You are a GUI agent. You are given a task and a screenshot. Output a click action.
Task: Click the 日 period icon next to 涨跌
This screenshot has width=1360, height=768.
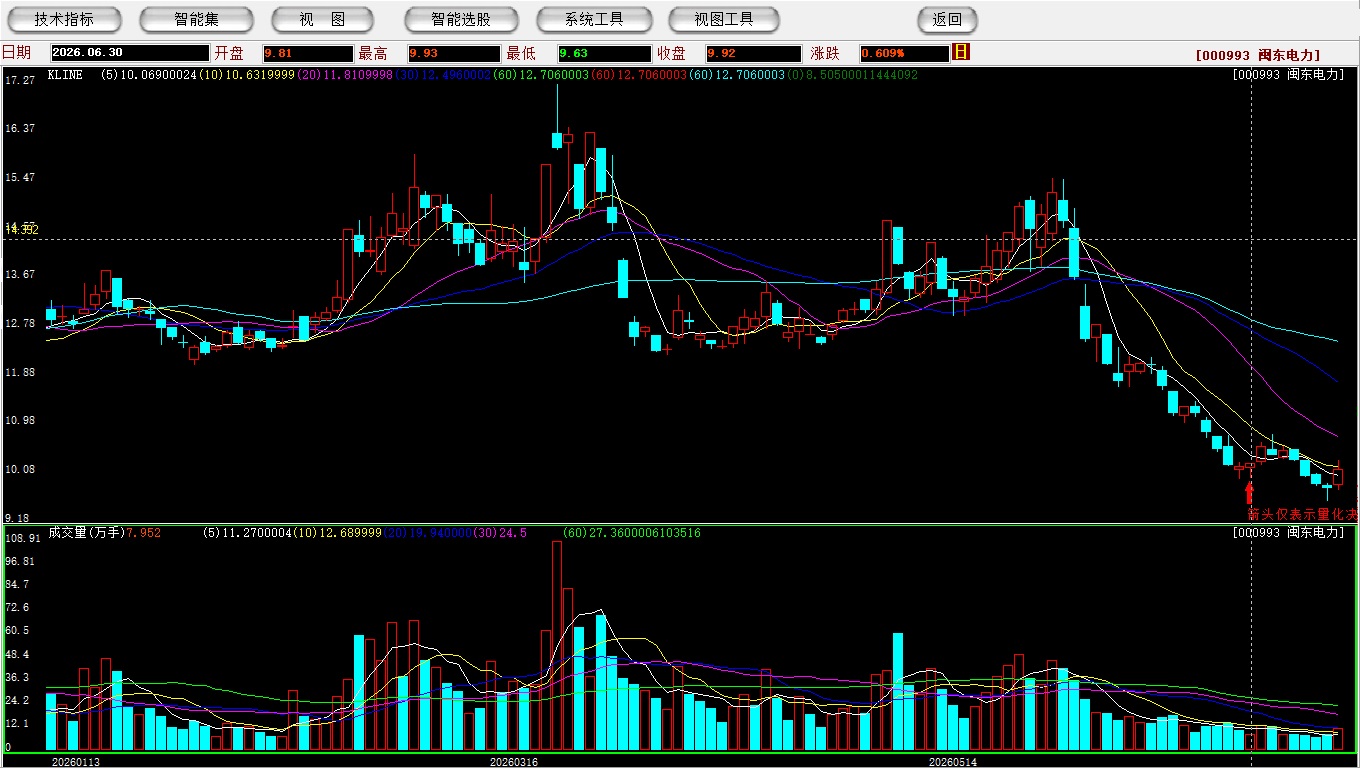(961, 52)
